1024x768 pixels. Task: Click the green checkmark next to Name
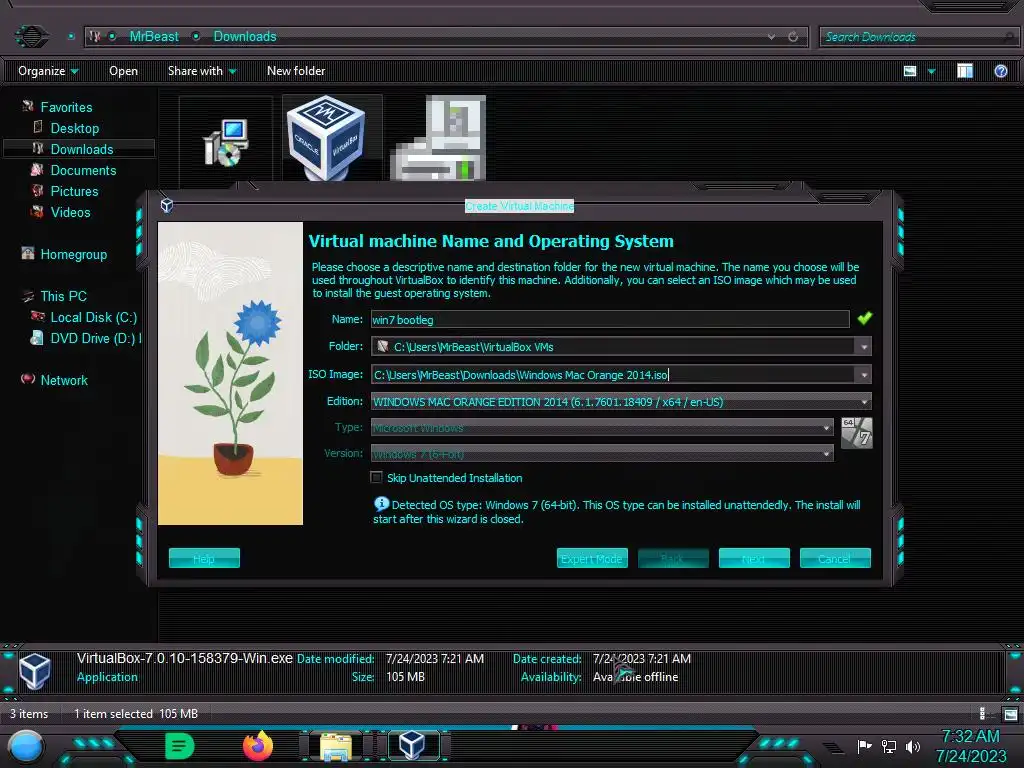point(865,318)
